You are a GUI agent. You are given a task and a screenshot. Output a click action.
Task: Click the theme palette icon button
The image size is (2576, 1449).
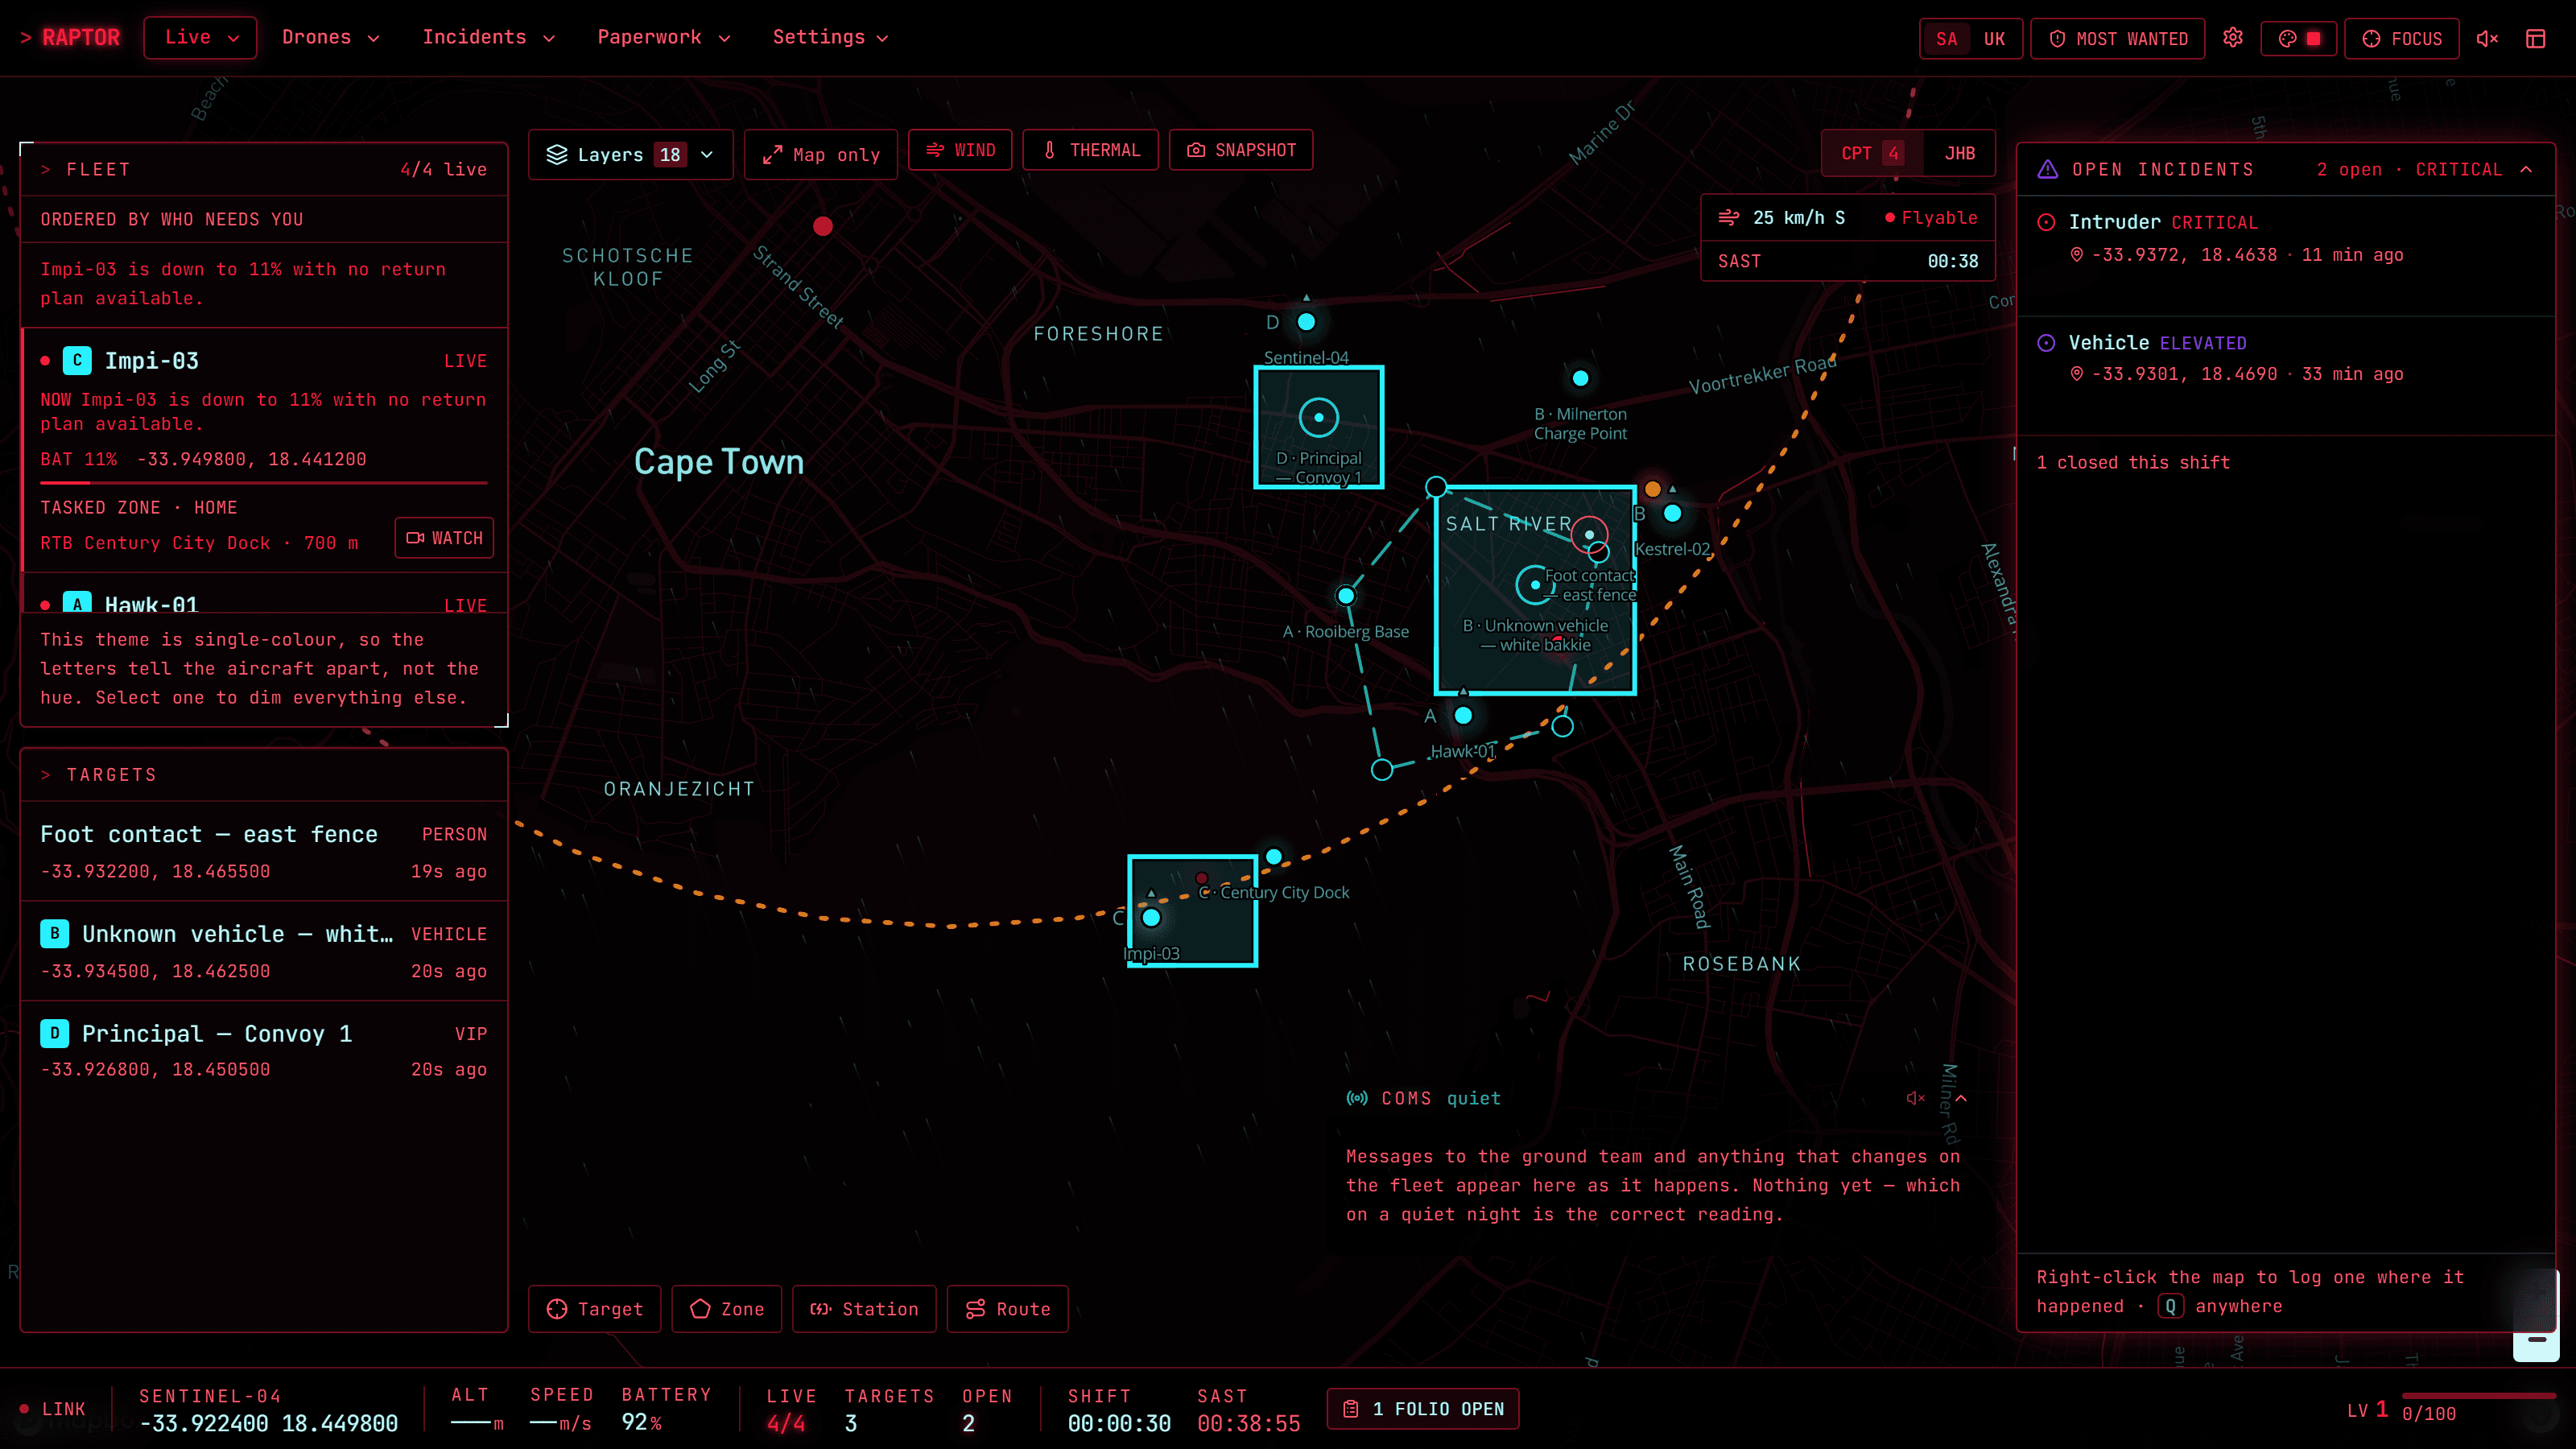(2298, 39)
